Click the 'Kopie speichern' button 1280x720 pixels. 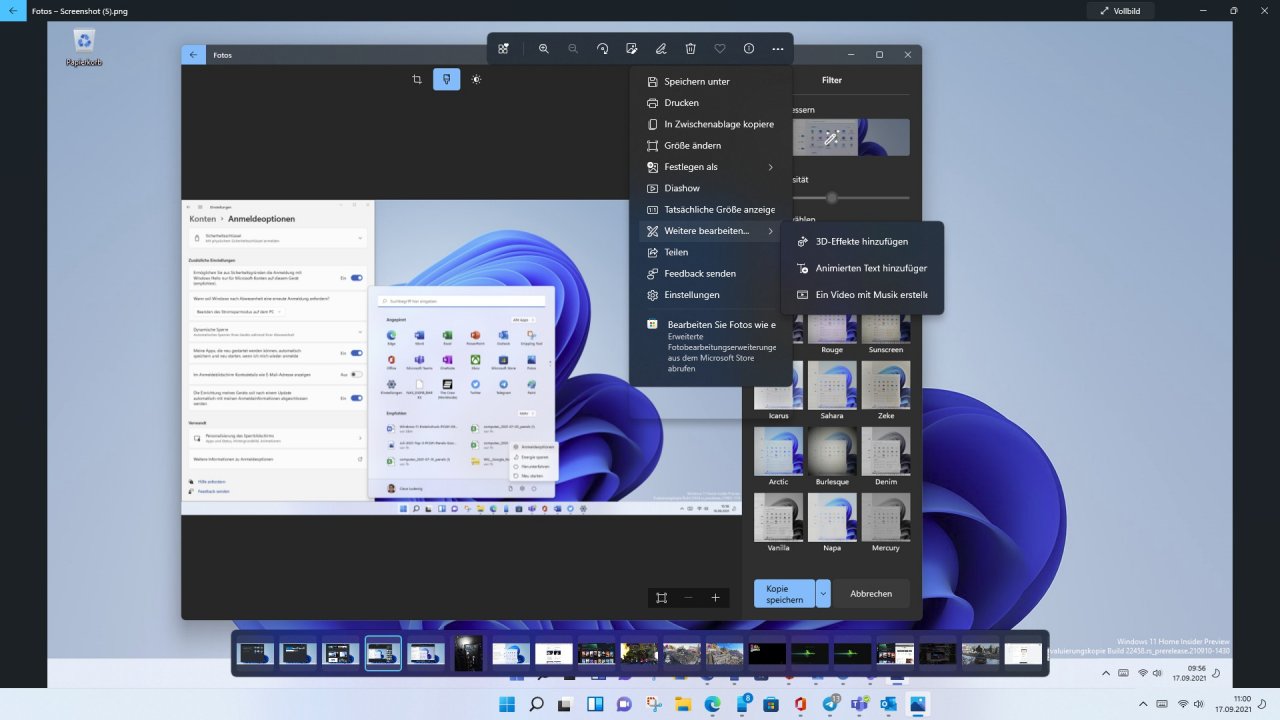[785, 594]
